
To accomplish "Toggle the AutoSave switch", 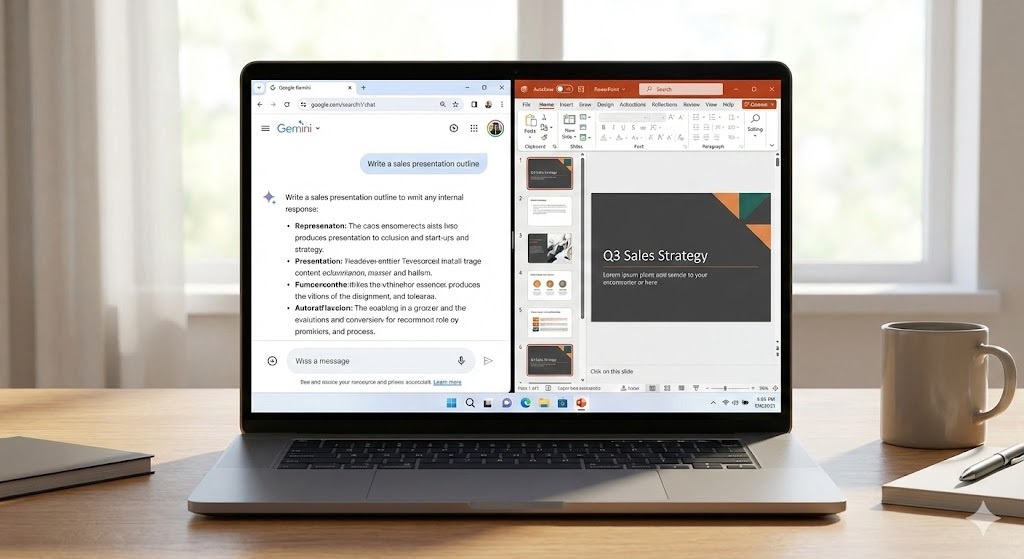I will click(564, 89).
